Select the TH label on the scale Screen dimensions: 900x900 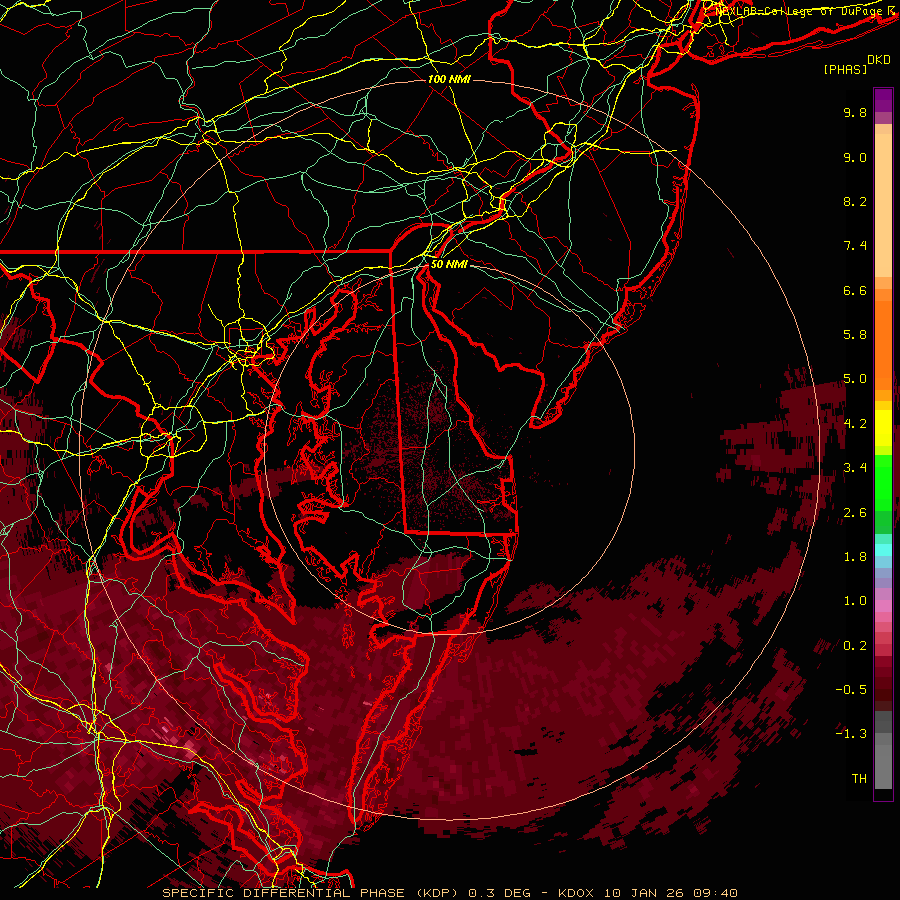(859, 779)
